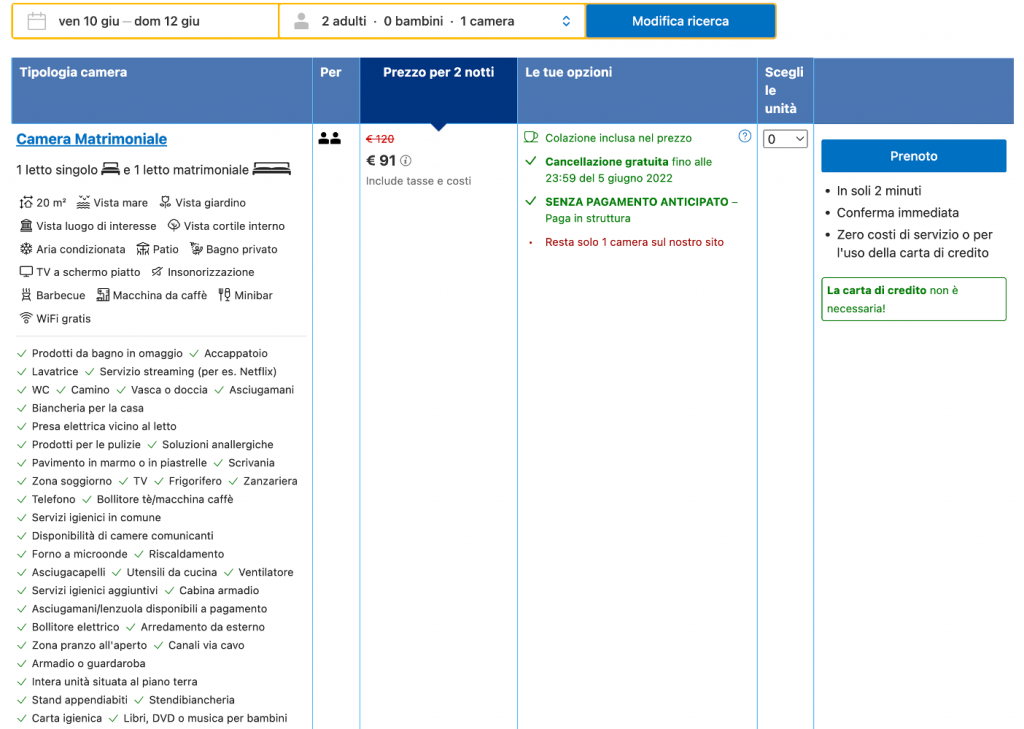The width and height of the screenshot is (1024, 729).
Task: Click the Macchina da caffè icon
Action: [103, 295]
